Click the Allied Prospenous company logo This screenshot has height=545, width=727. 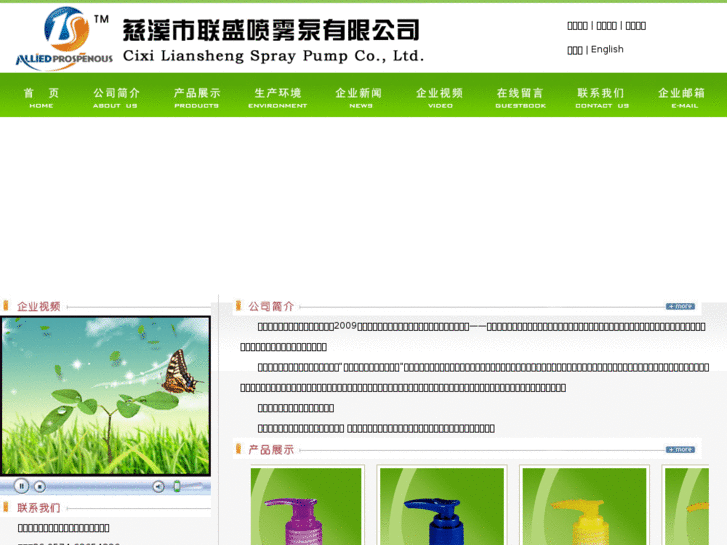(64, 38)
